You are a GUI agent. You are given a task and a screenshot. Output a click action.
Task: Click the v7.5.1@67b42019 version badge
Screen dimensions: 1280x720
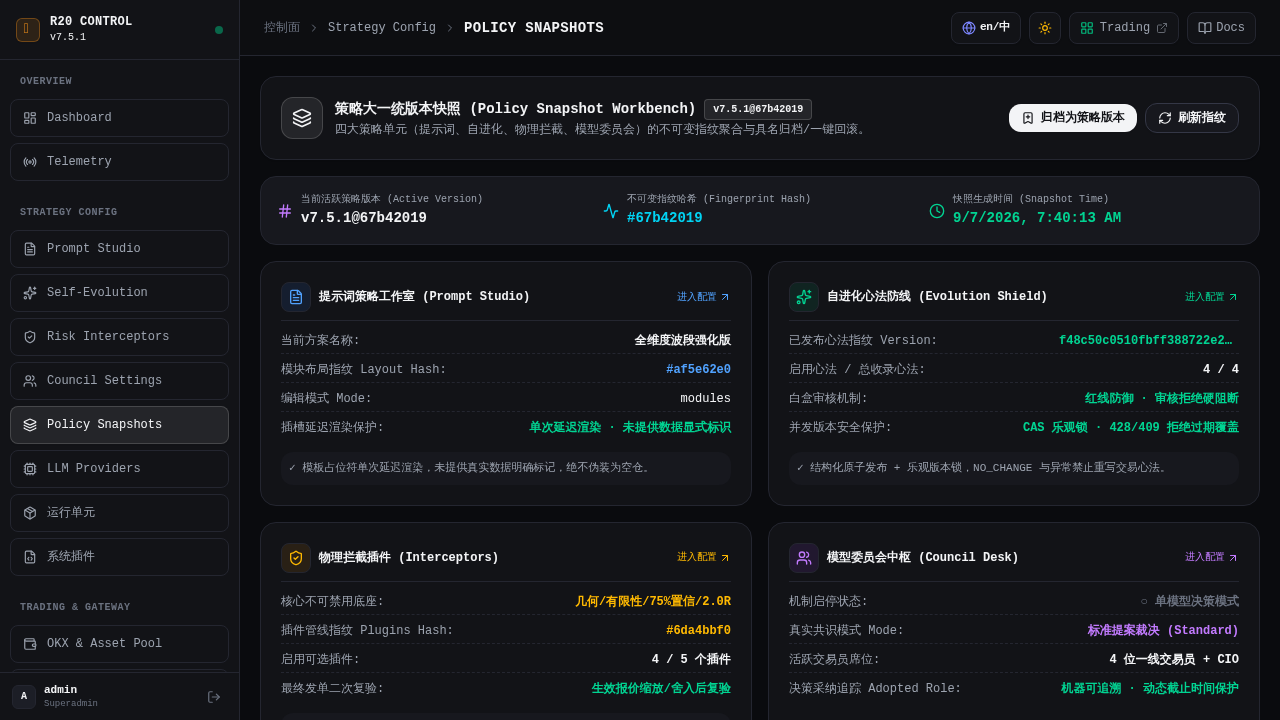(758, 109)
